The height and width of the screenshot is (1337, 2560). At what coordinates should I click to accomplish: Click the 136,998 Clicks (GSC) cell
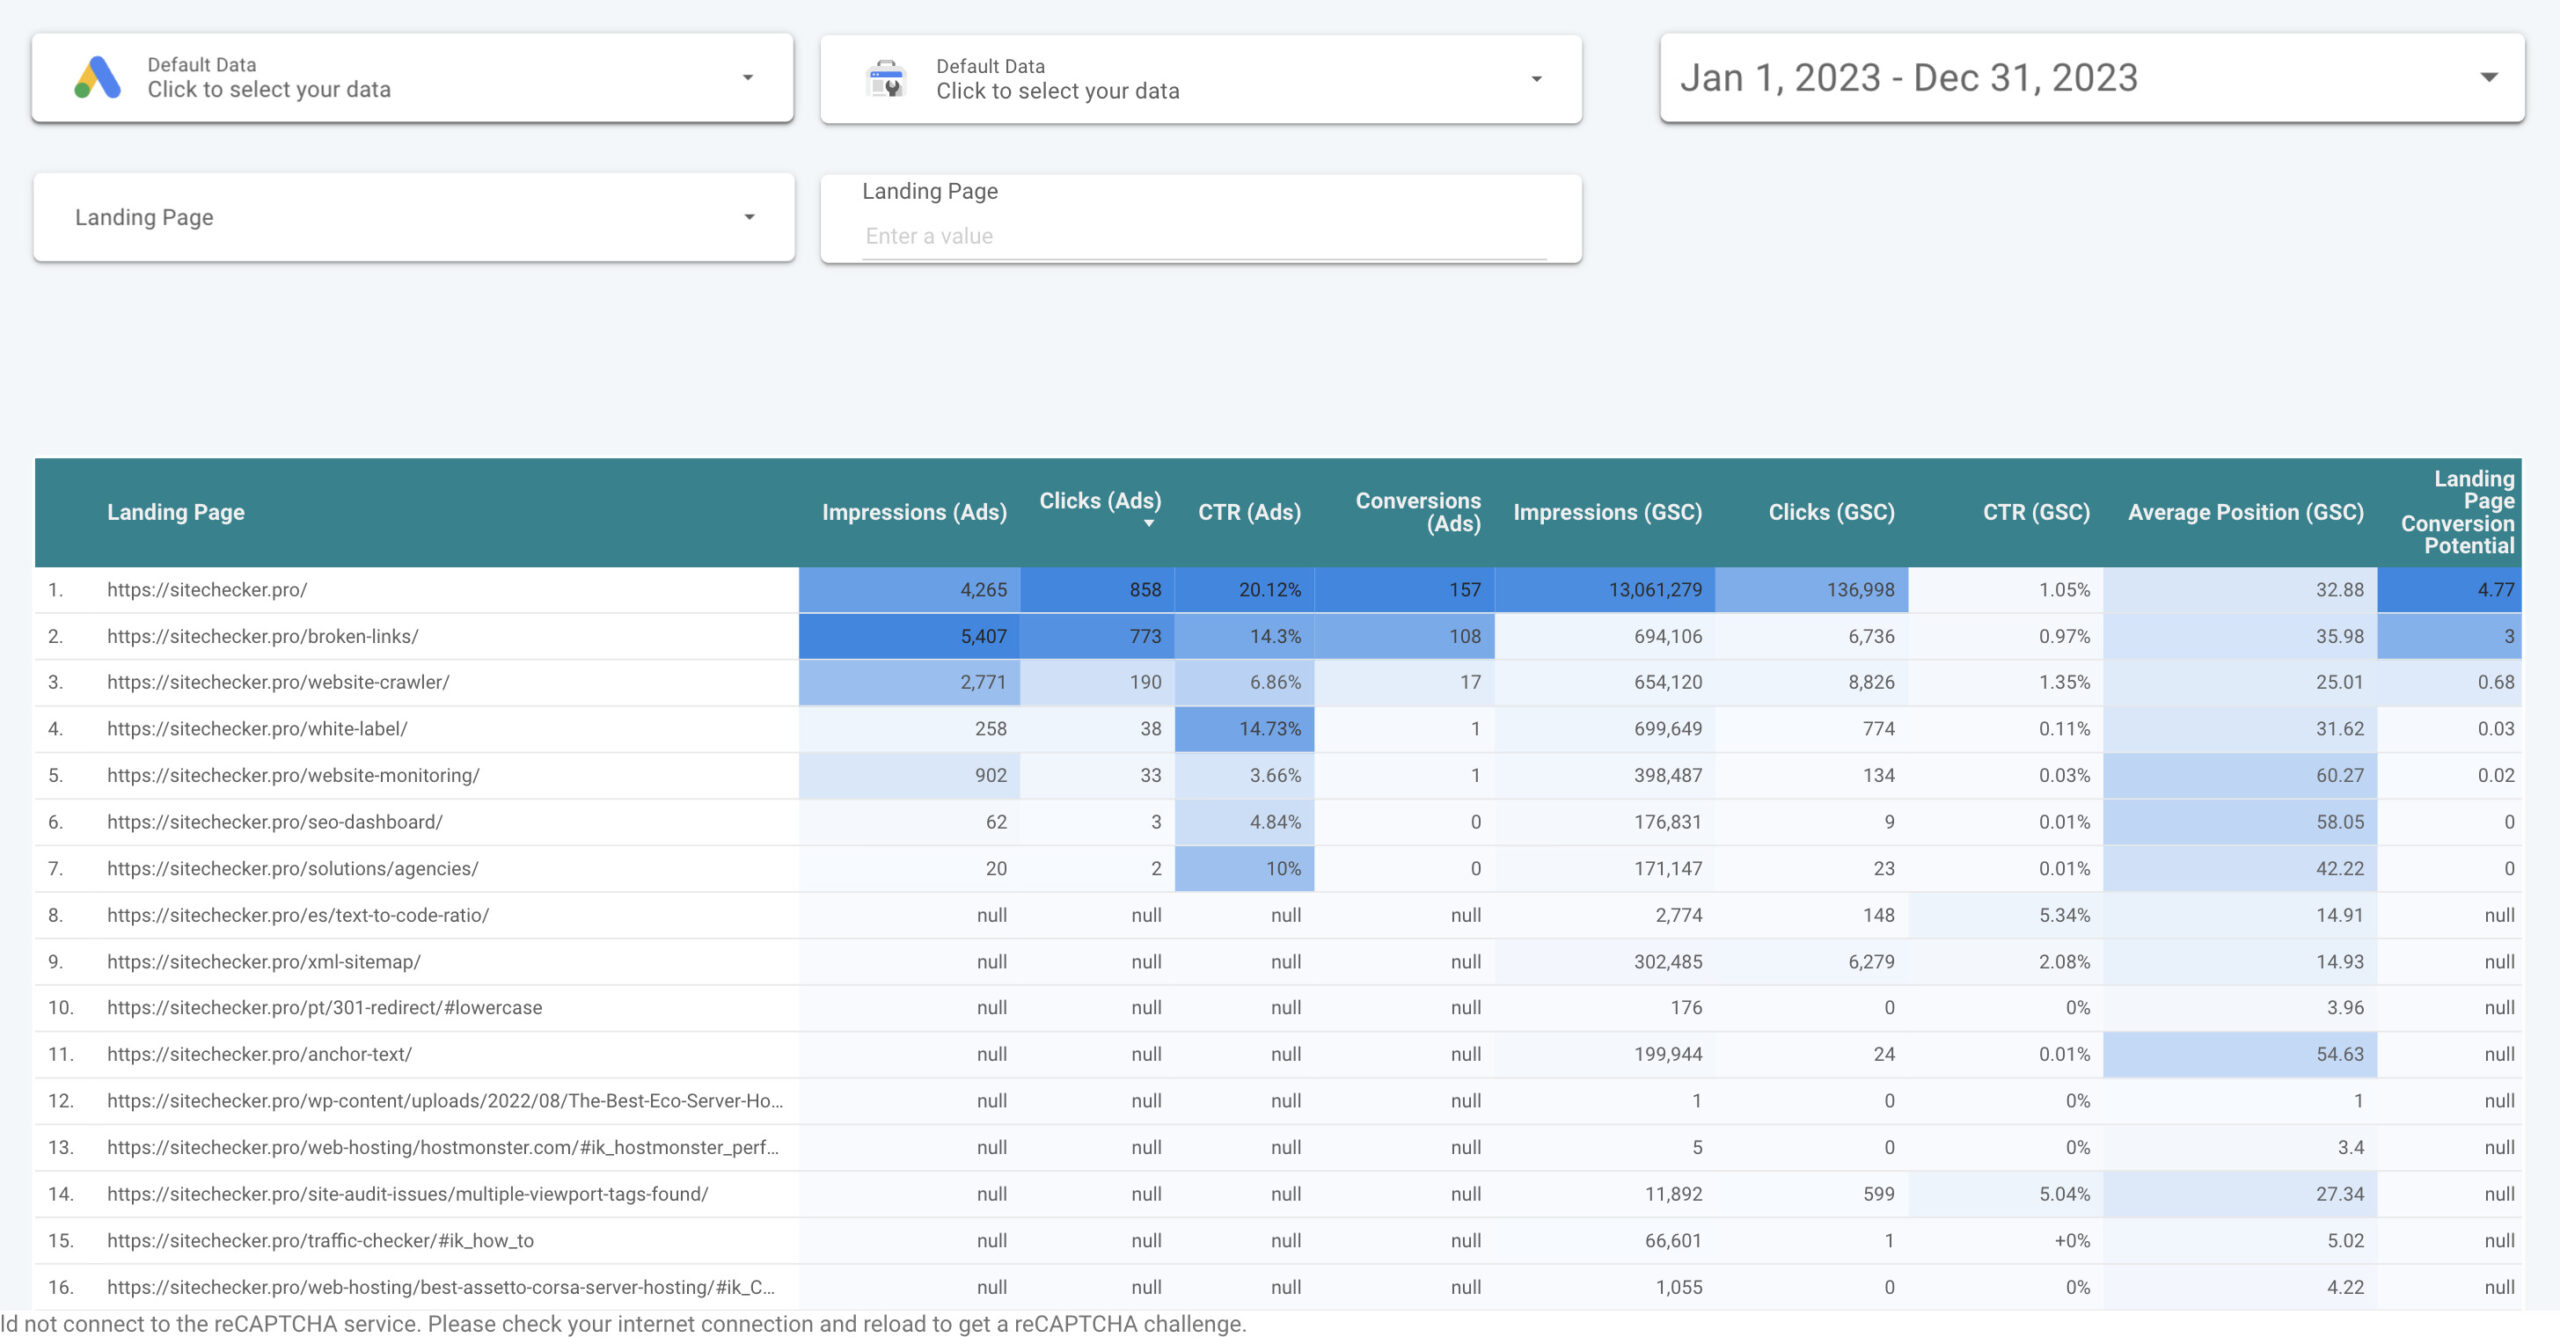[x=1812, y=590]
